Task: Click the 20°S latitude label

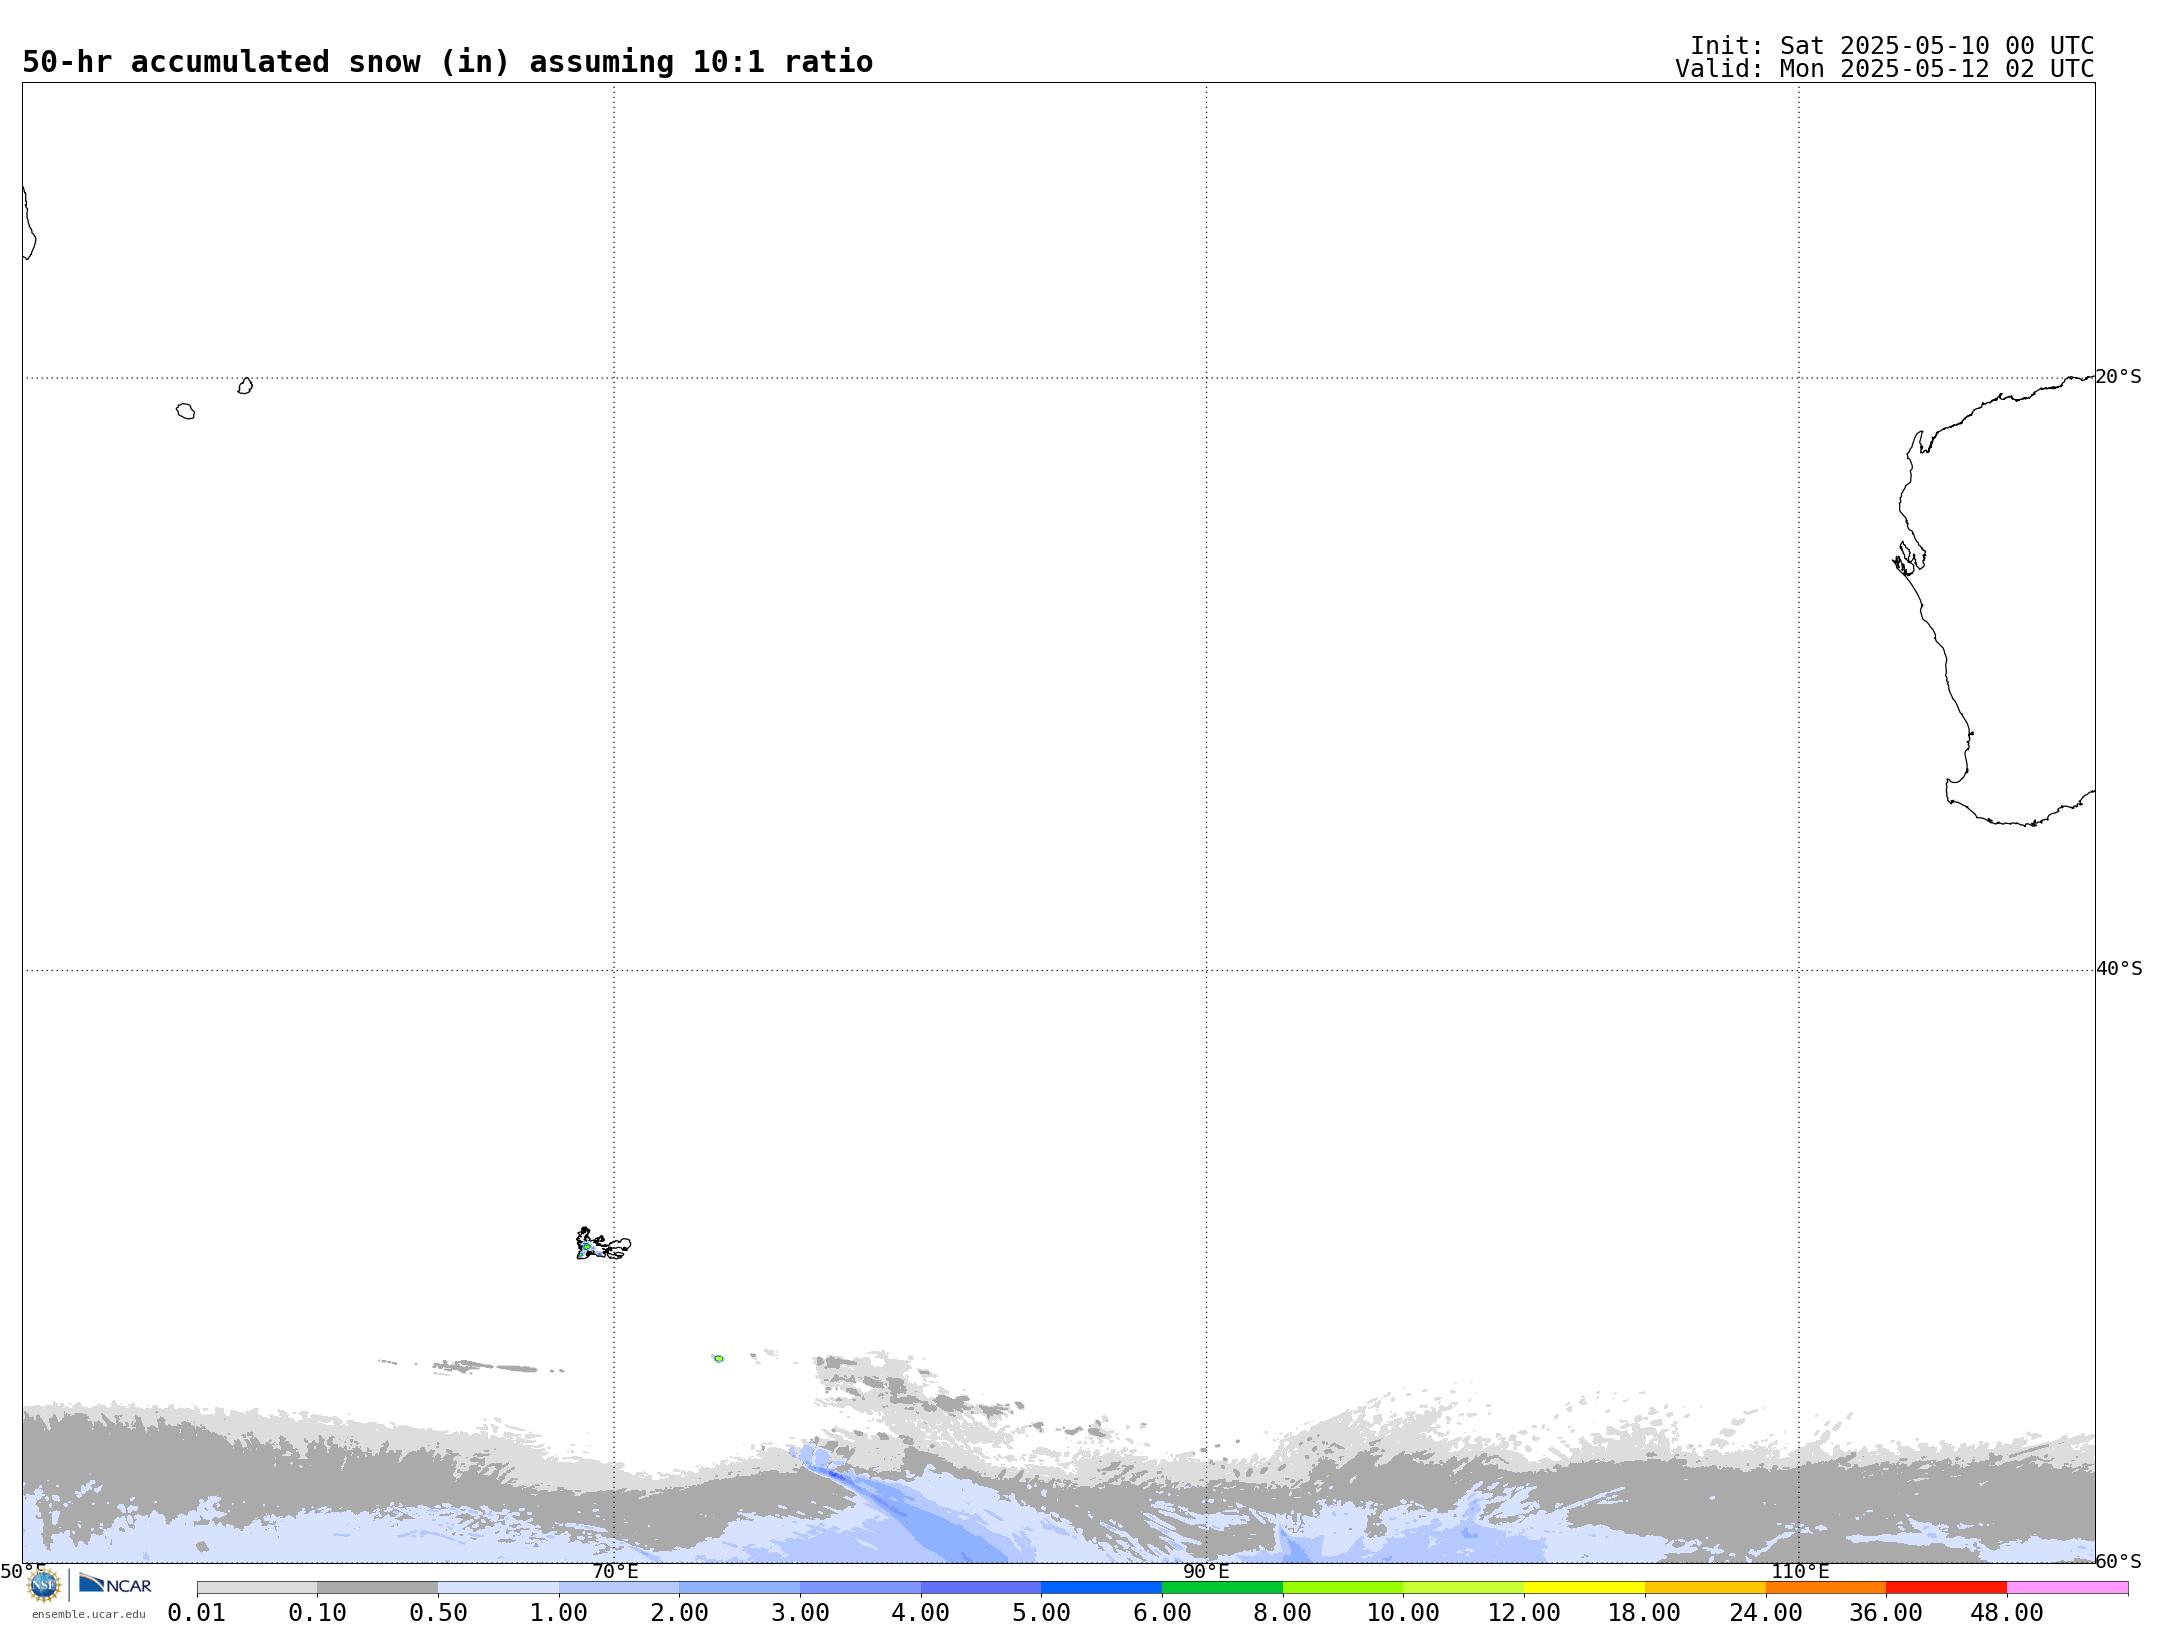Action: pyautogui.click(x=2118, y=377)
